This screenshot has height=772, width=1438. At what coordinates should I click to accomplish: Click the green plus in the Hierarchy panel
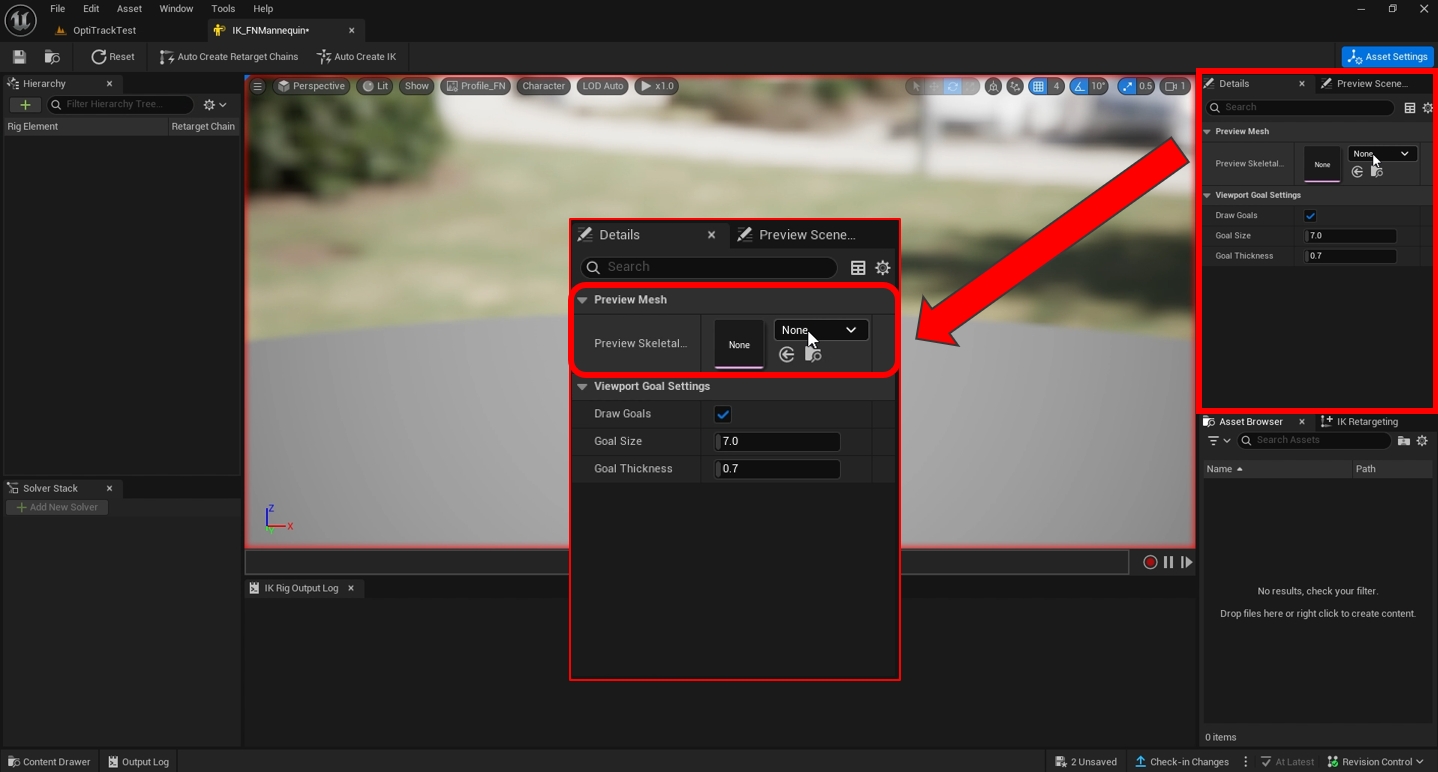25,105
